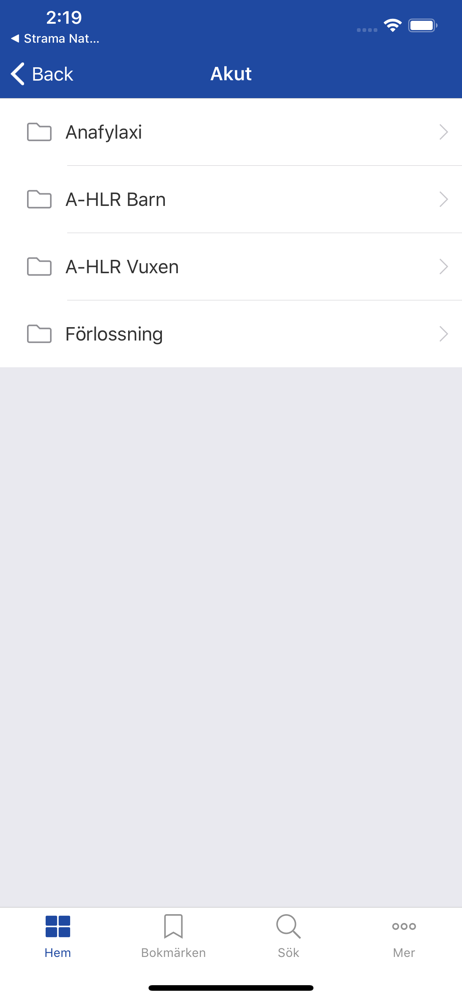
Task: Tap the Sök magnifier icon
Action: pyautogui.click(x=288, y=926)
